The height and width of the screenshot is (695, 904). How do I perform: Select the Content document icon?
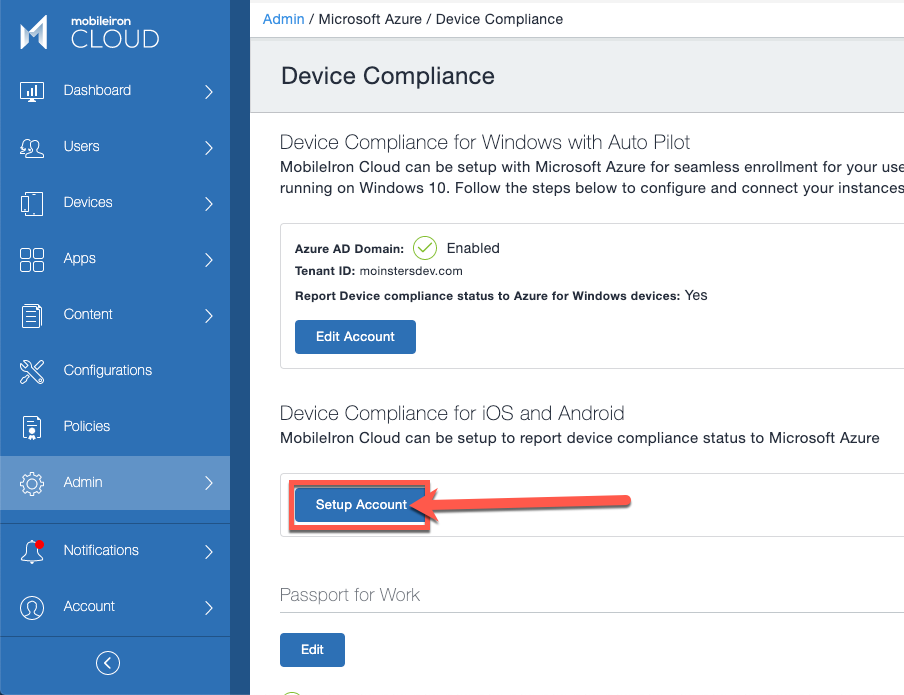(31, 314)
